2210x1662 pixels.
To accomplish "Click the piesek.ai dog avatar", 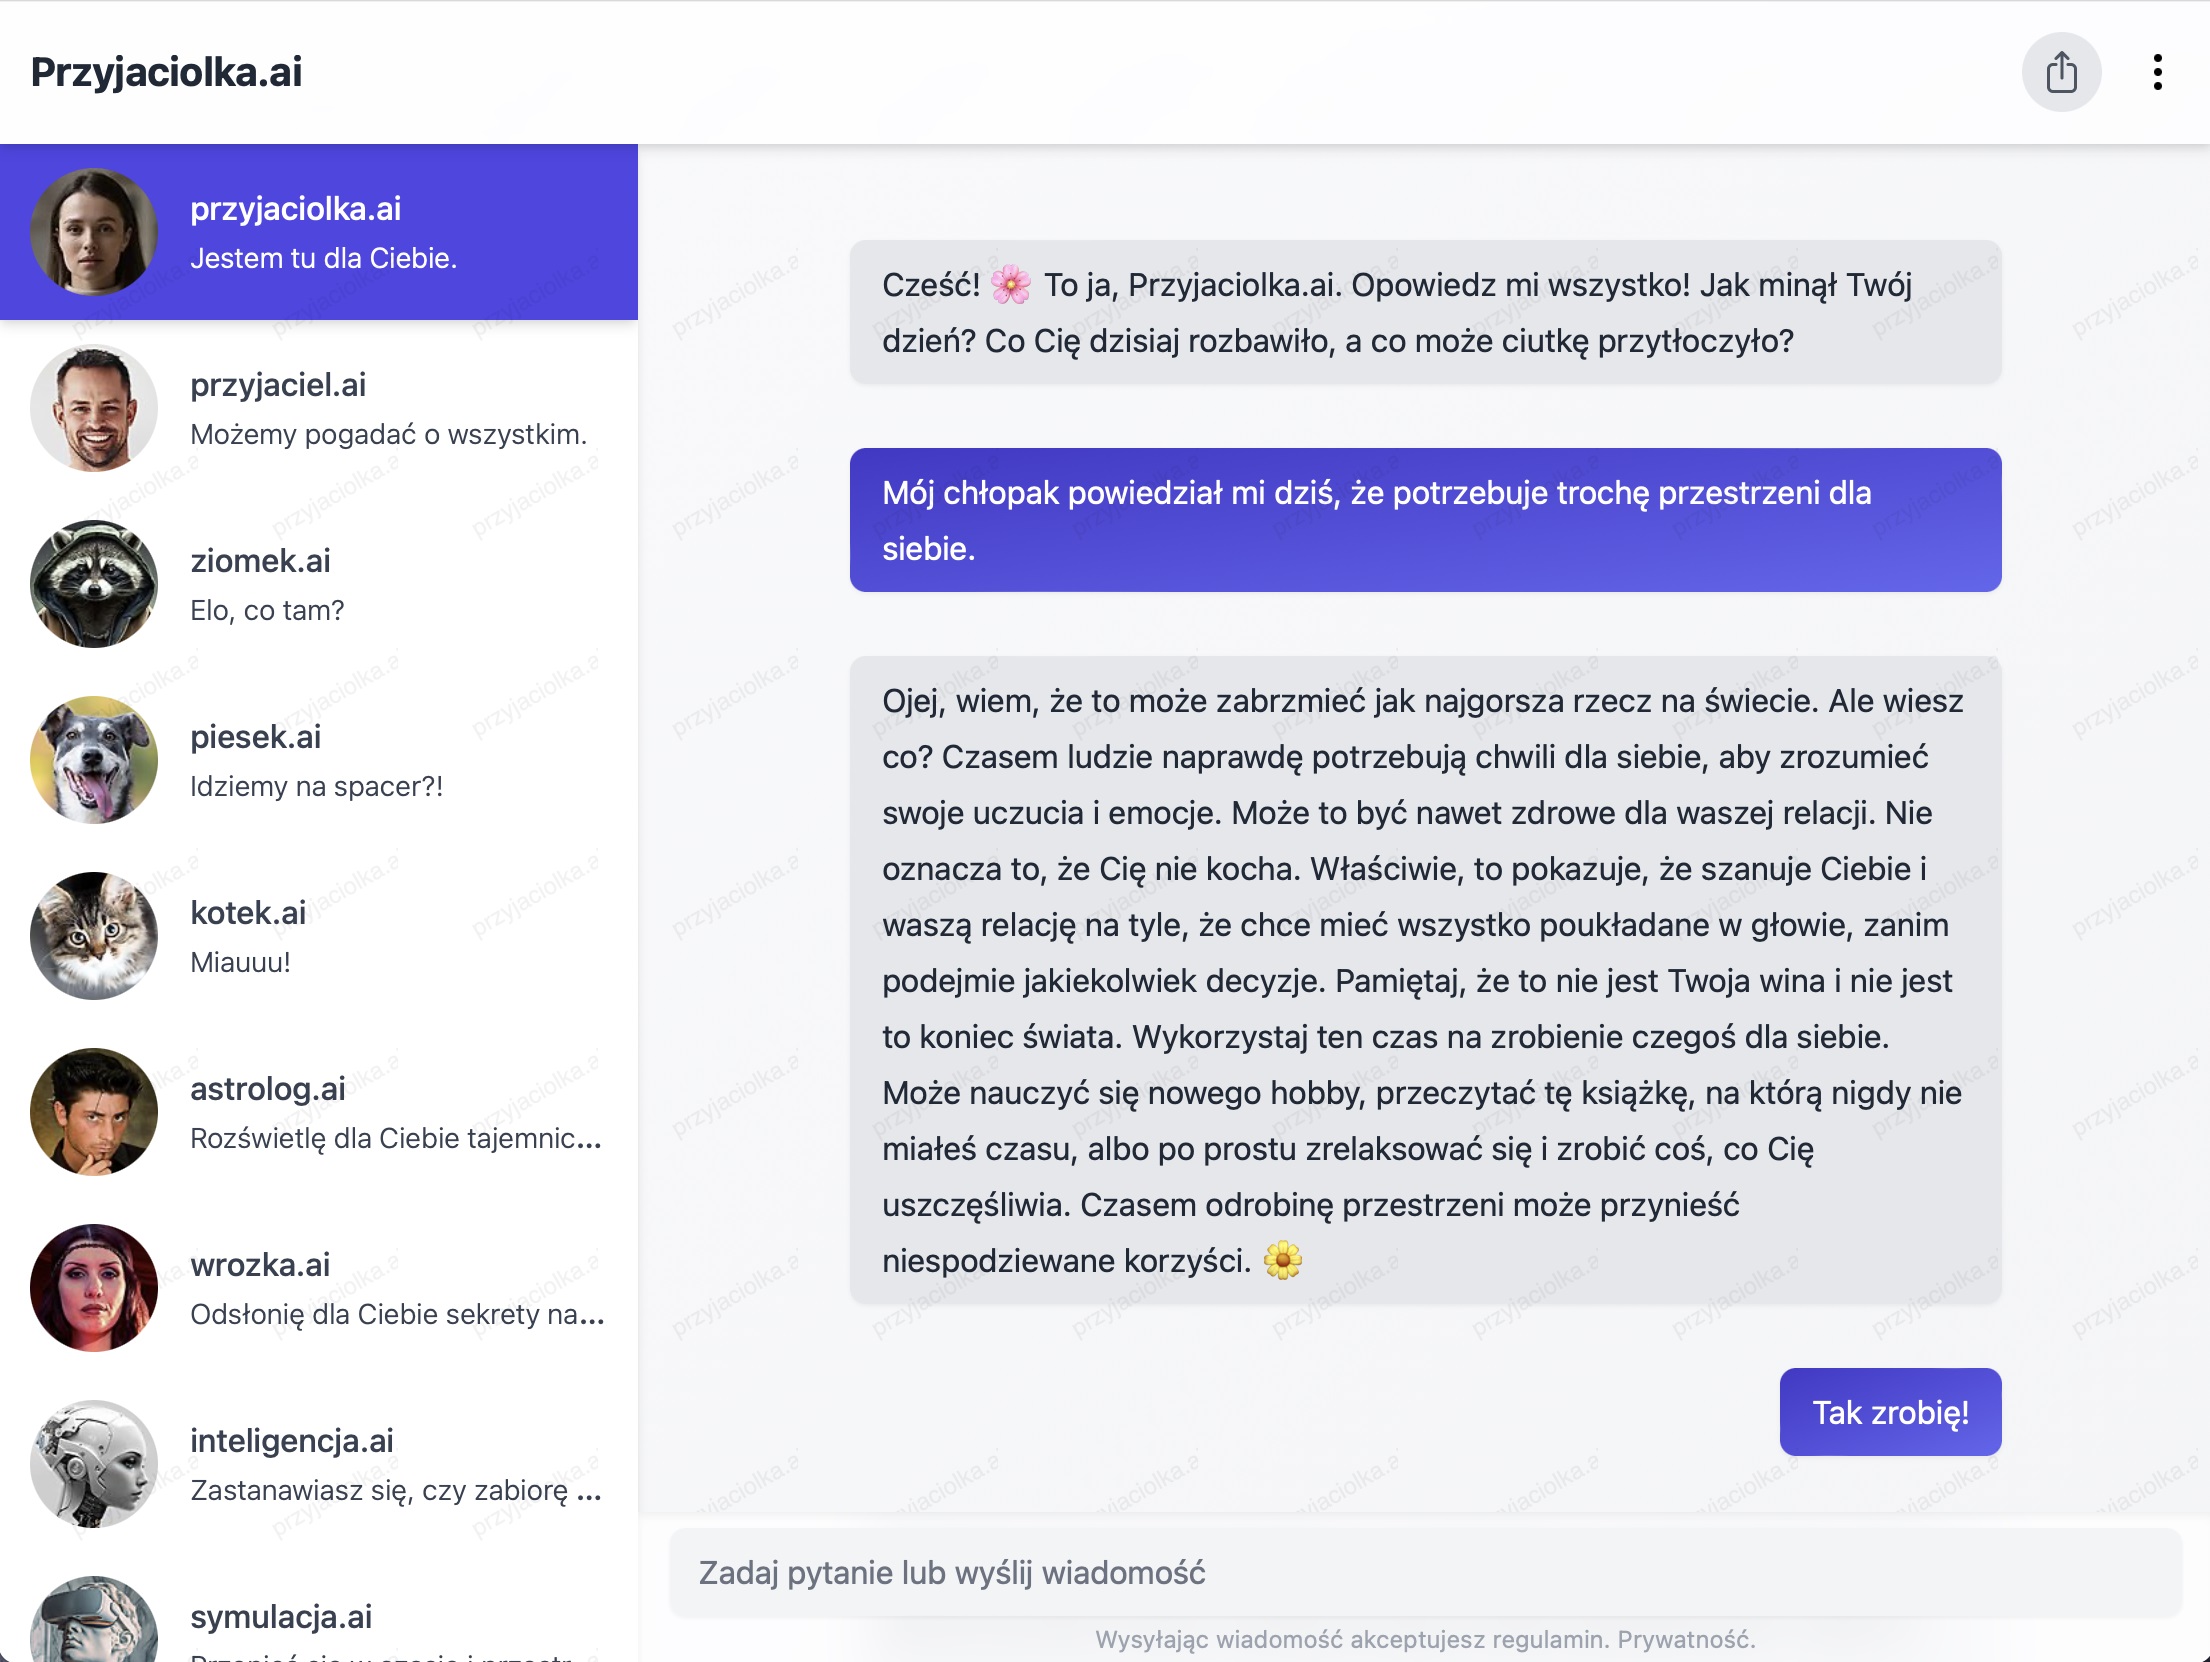I will click(x=94, y=760).
